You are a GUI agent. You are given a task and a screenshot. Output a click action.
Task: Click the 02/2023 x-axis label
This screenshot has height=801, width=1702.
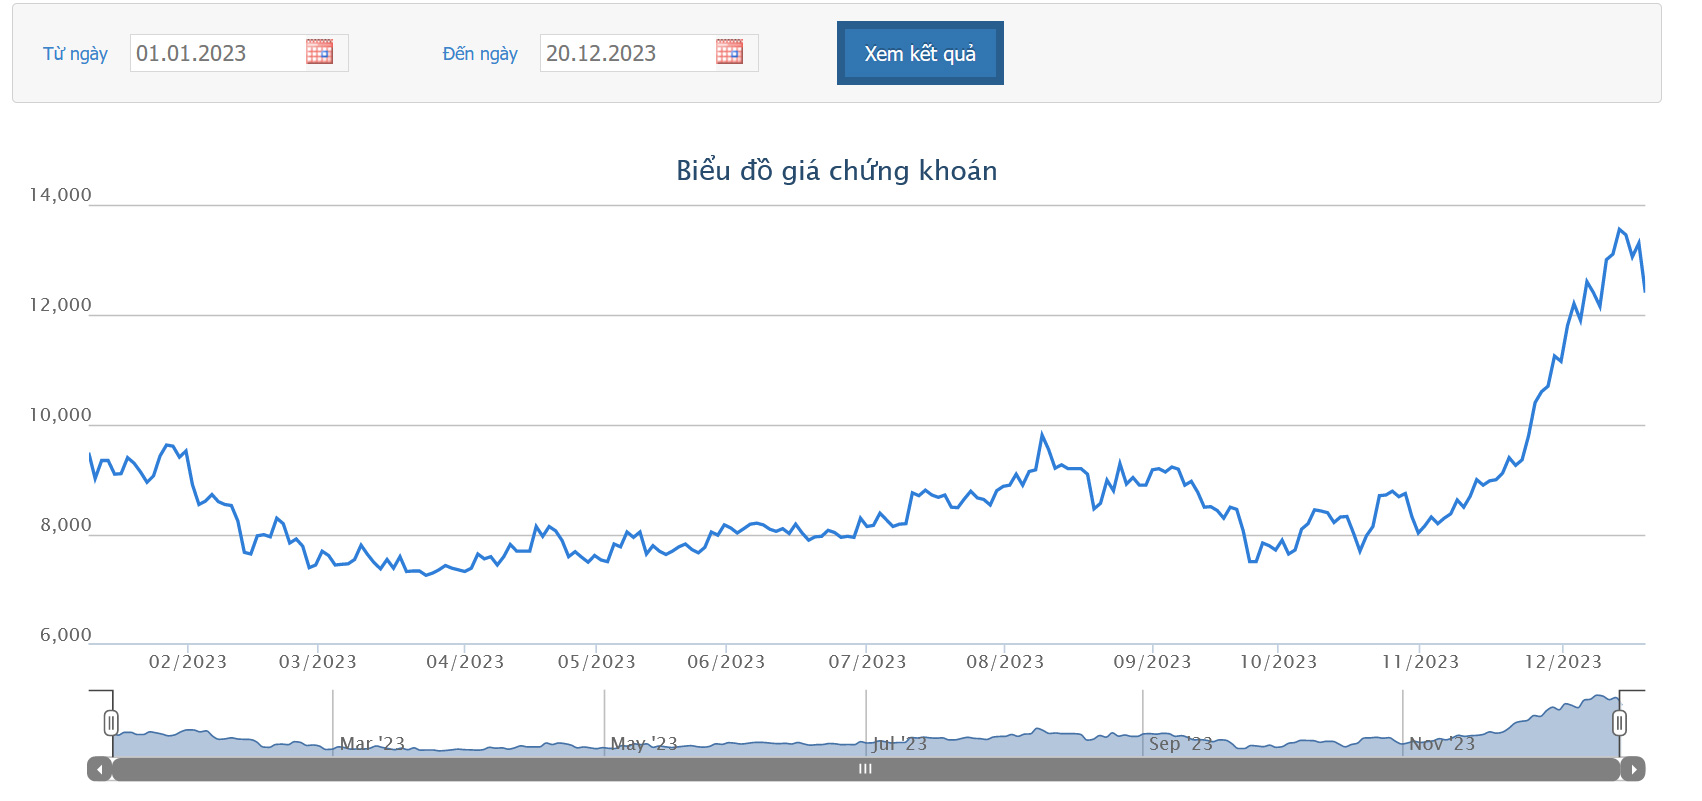pyautogui.click(x=188, y=662)
